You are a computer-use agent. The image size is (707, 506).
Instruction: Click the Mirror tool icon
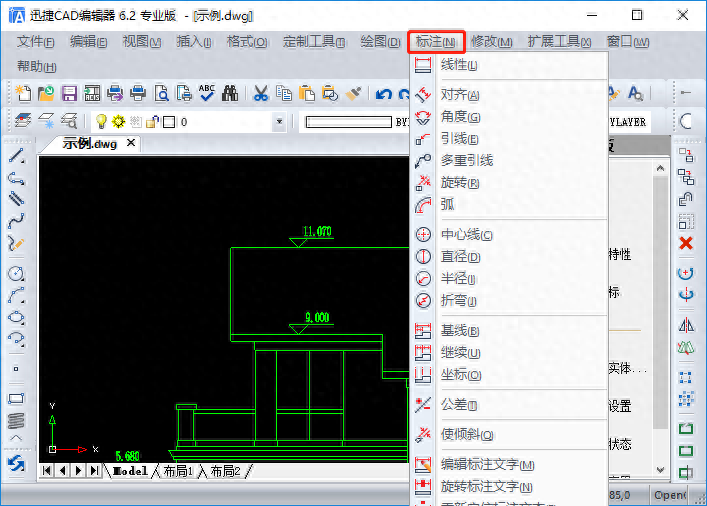[x=686, y=325]
